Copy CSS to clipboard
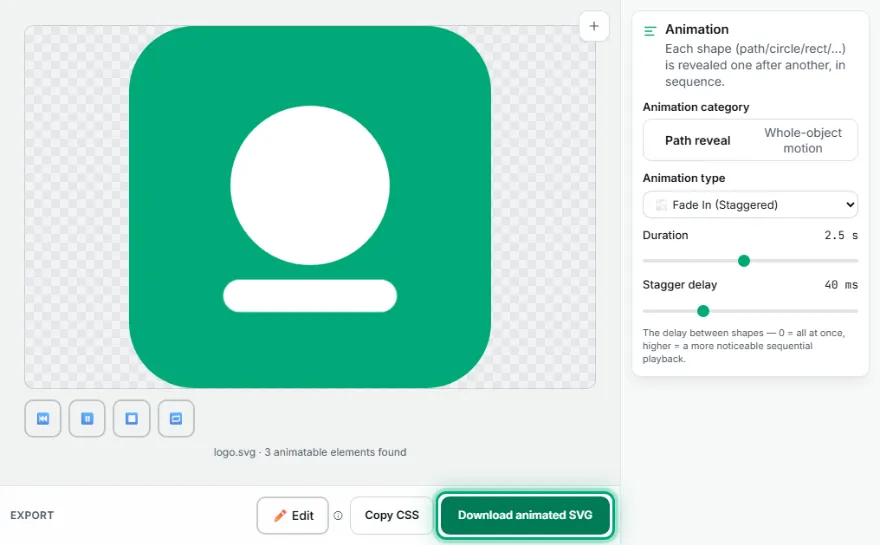The width and height of the screenshot is (880, 545). (392, 515)
